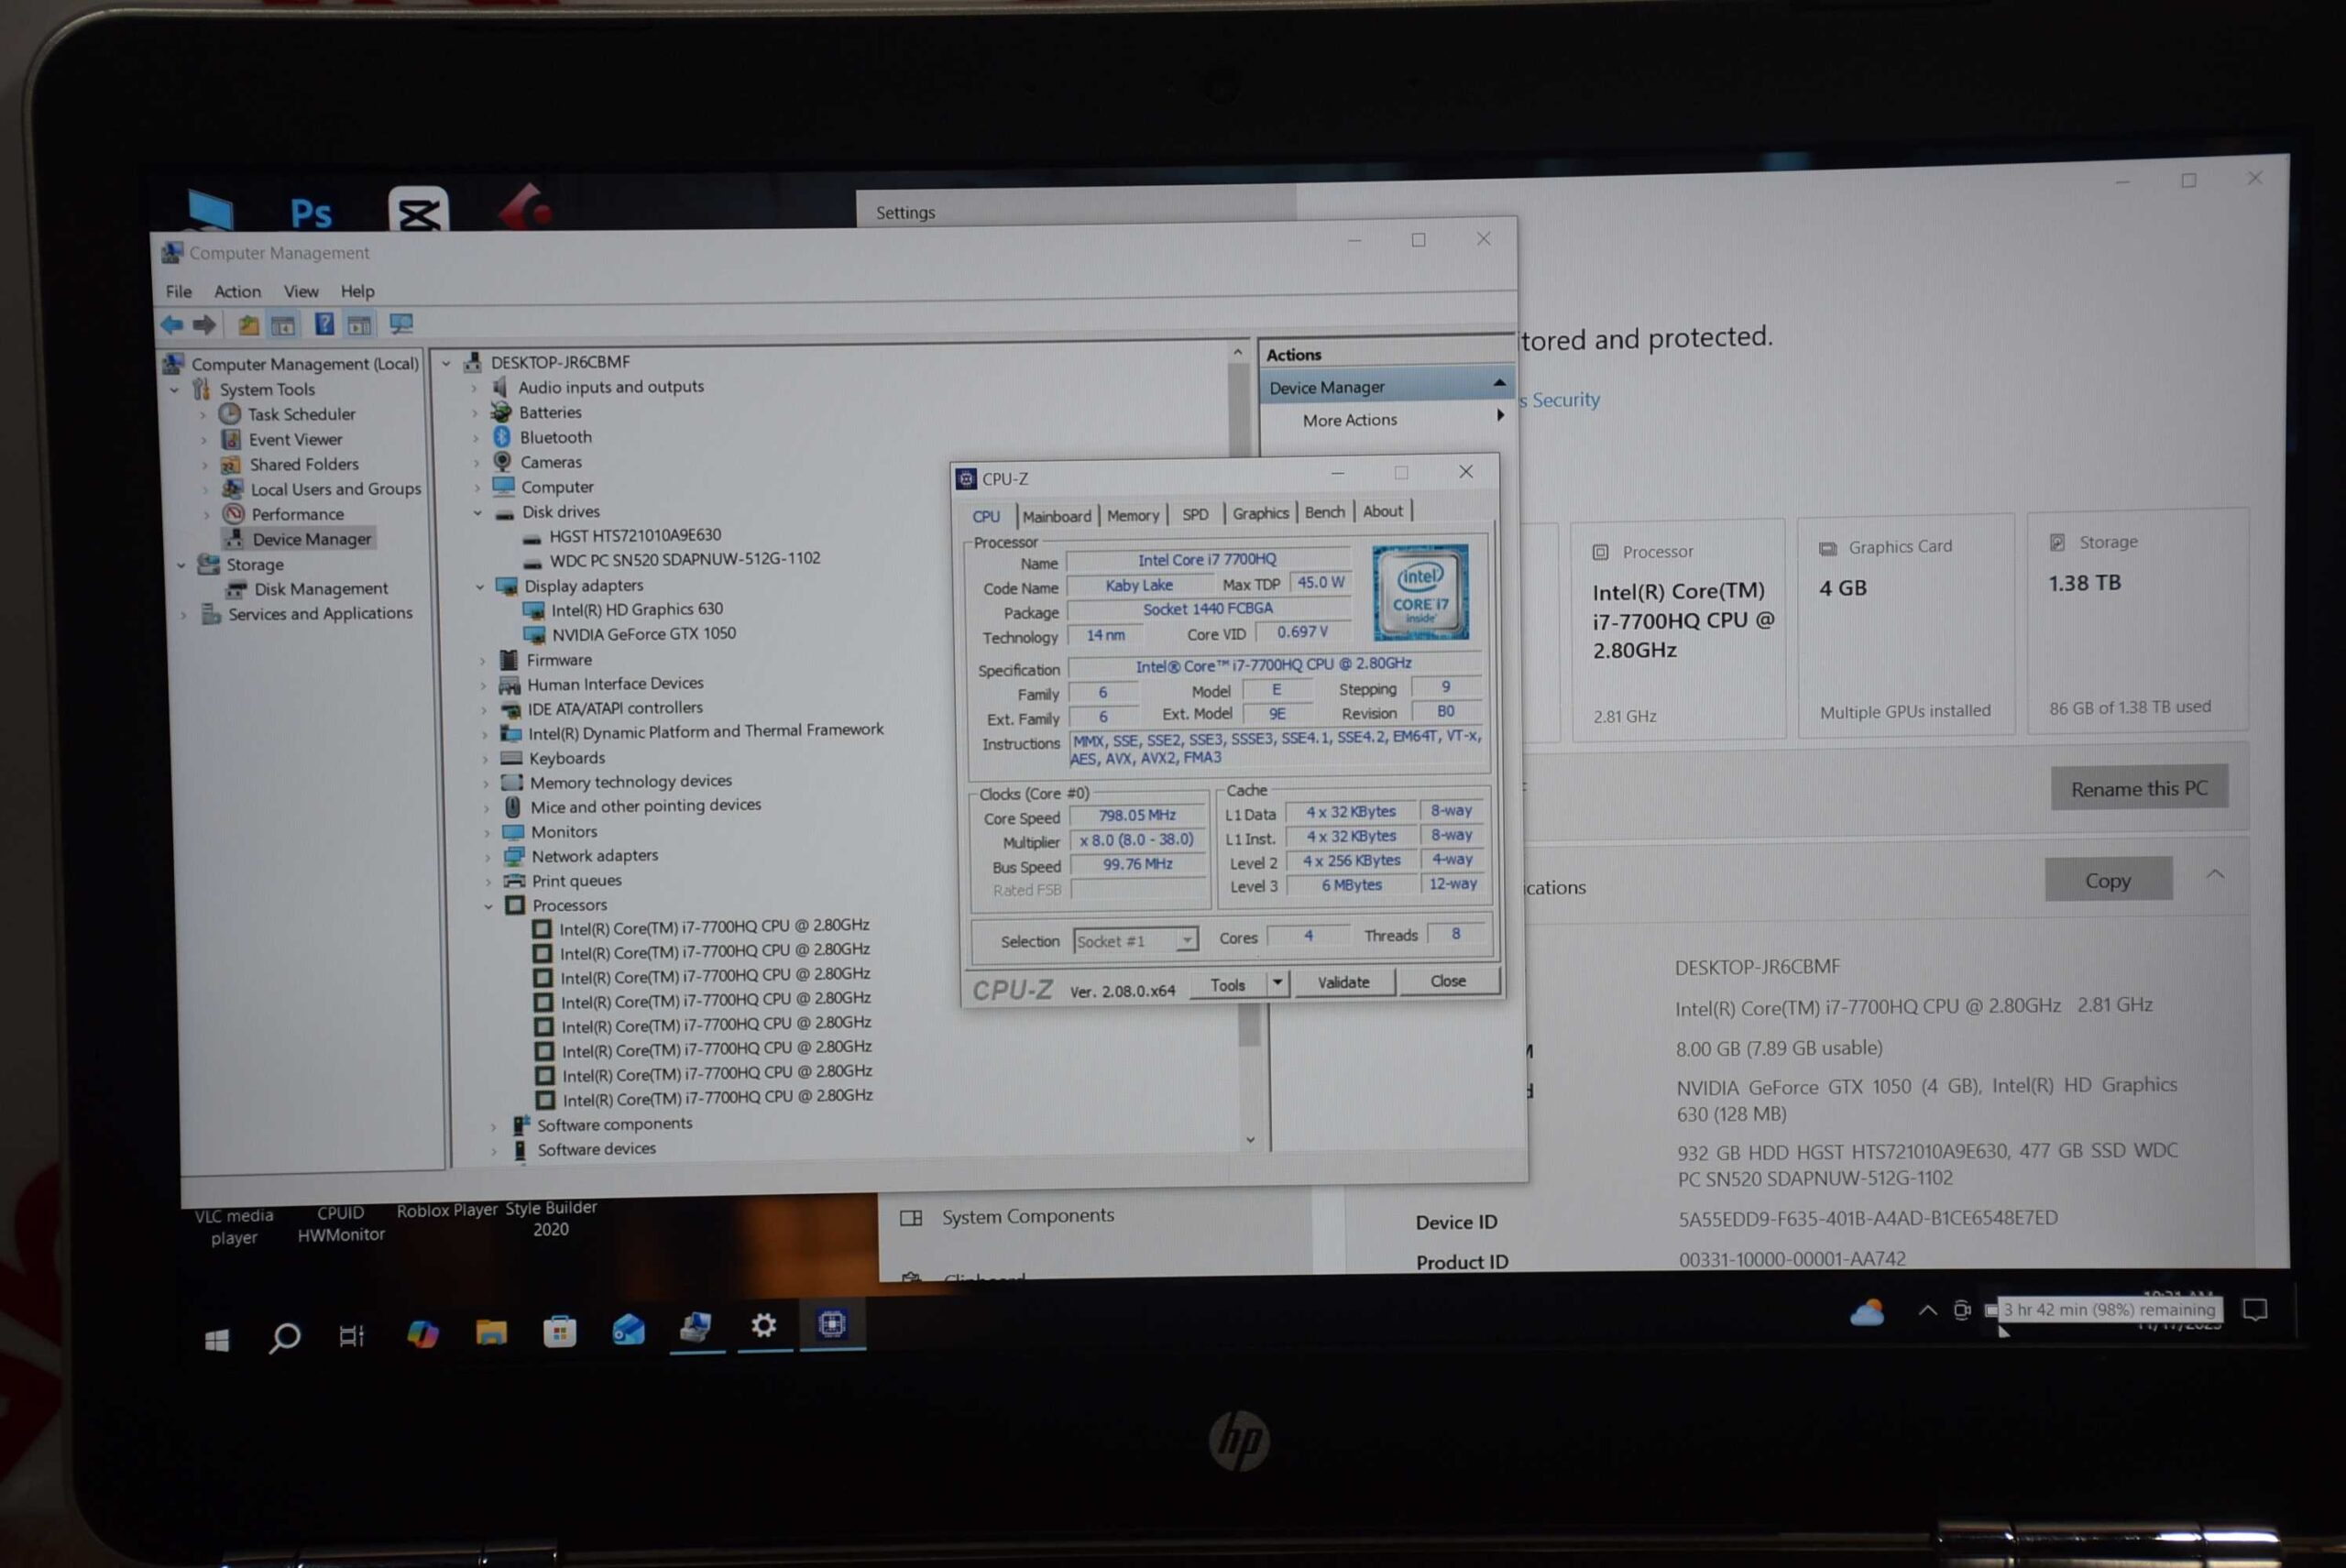Switch to the Mainboard tab in CPU-Z
This screenshot has height=1568, width=2346.
[x=1056, y=516]
